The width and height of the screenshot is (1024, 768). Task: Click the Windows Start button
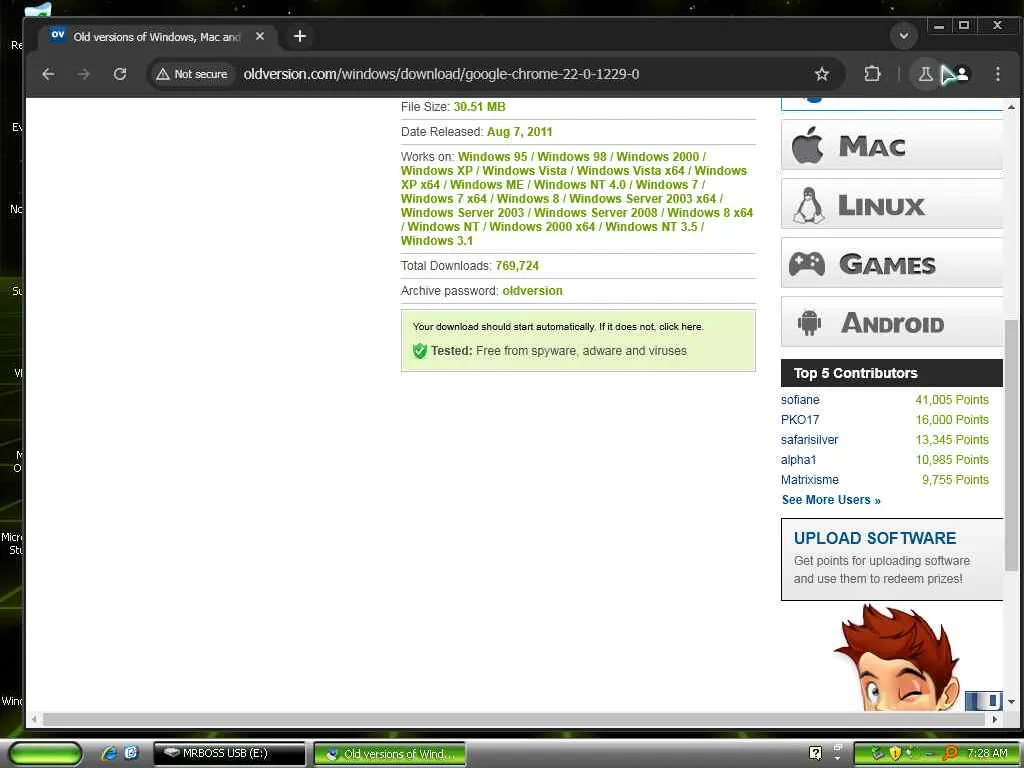click(44, 753)
